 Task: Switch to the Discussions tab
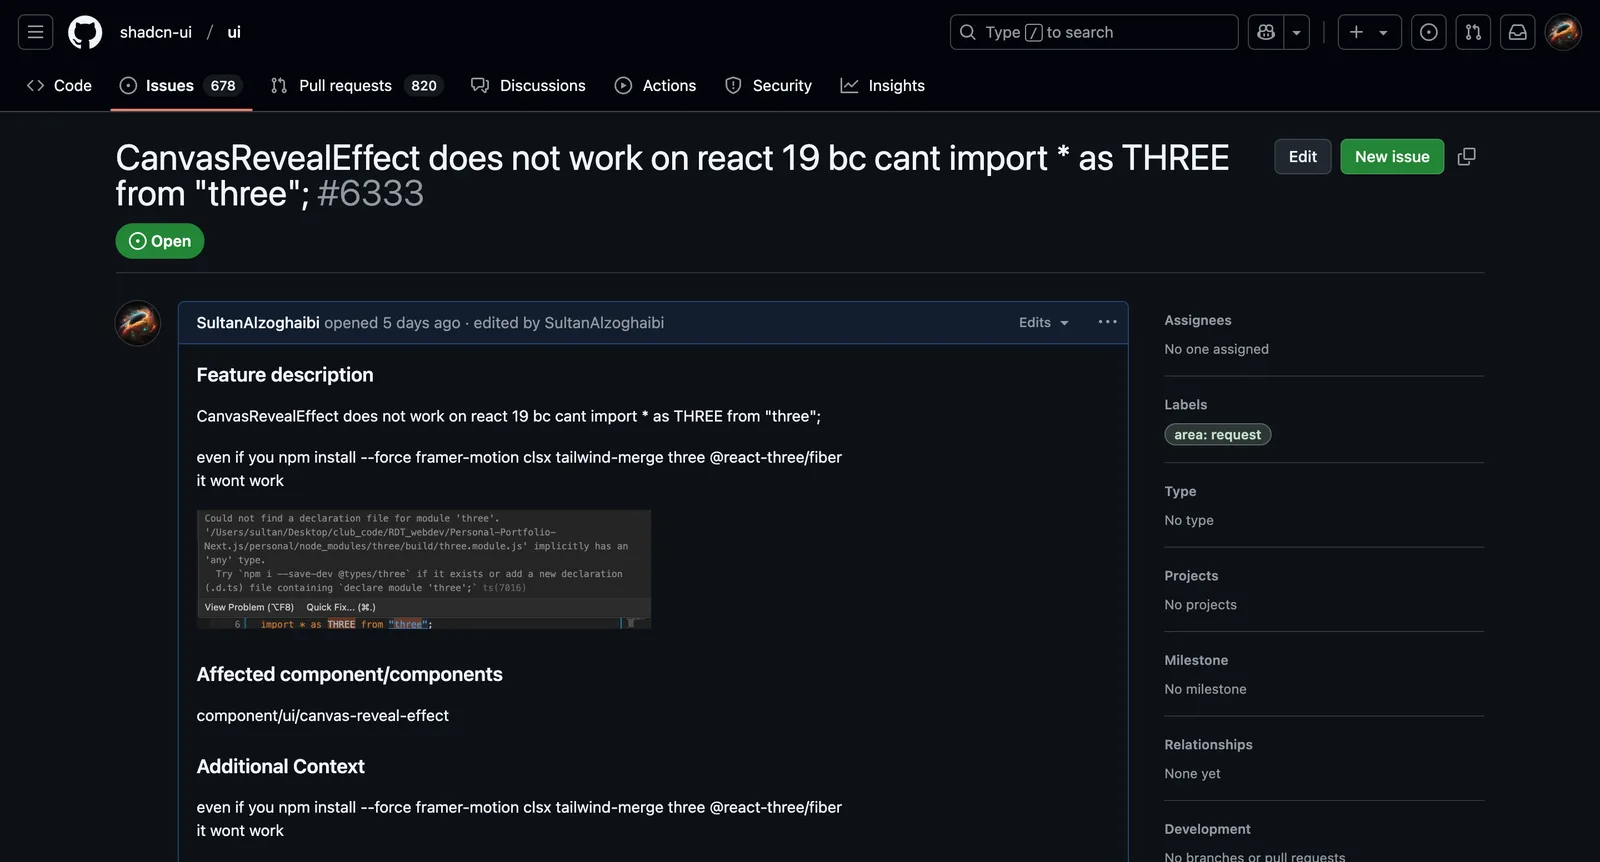[528, 86]
